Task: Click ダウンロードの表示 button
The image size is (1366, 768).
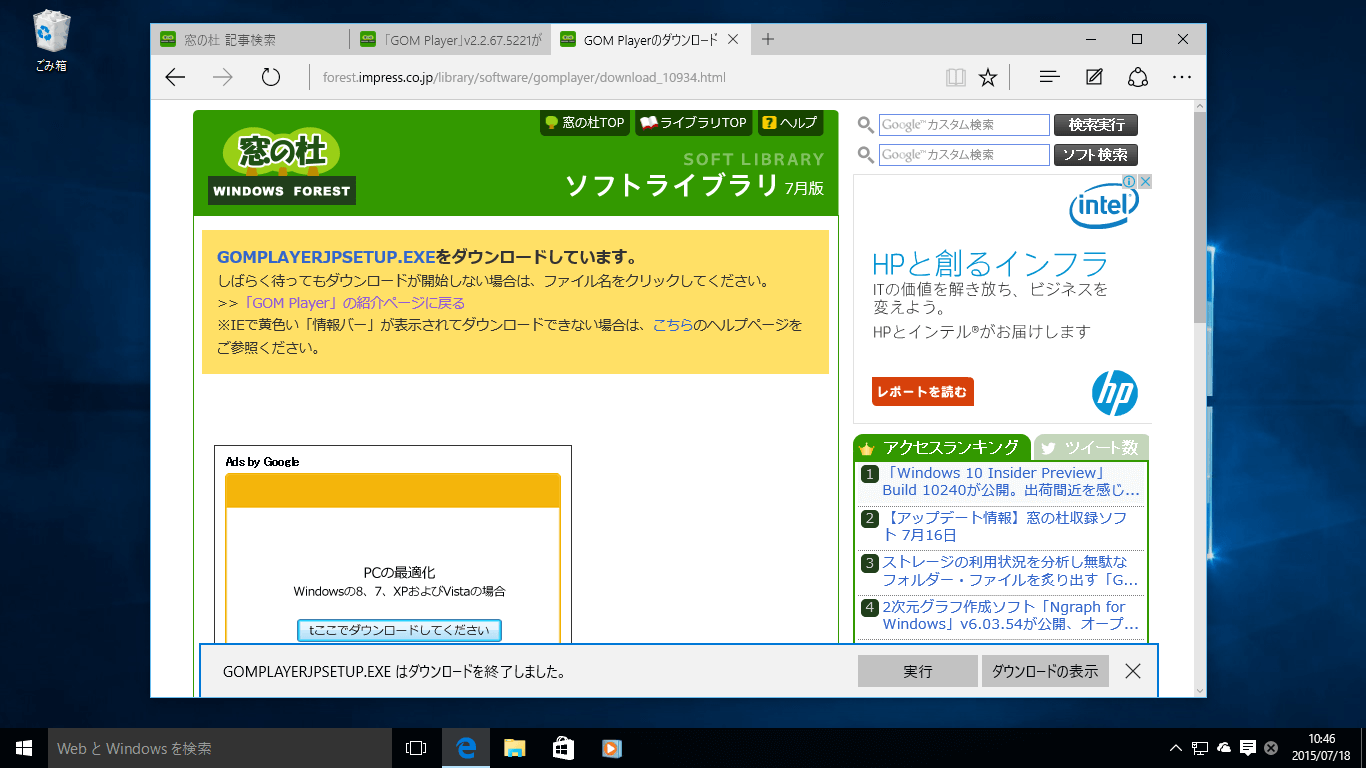Action: coord(1045,671)
